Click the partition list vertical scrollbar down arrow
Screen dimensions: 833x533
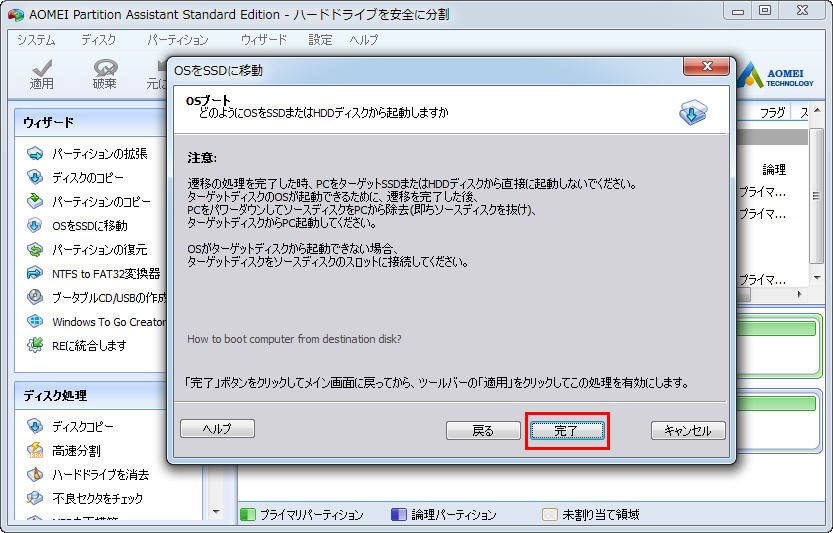point(817,277)
